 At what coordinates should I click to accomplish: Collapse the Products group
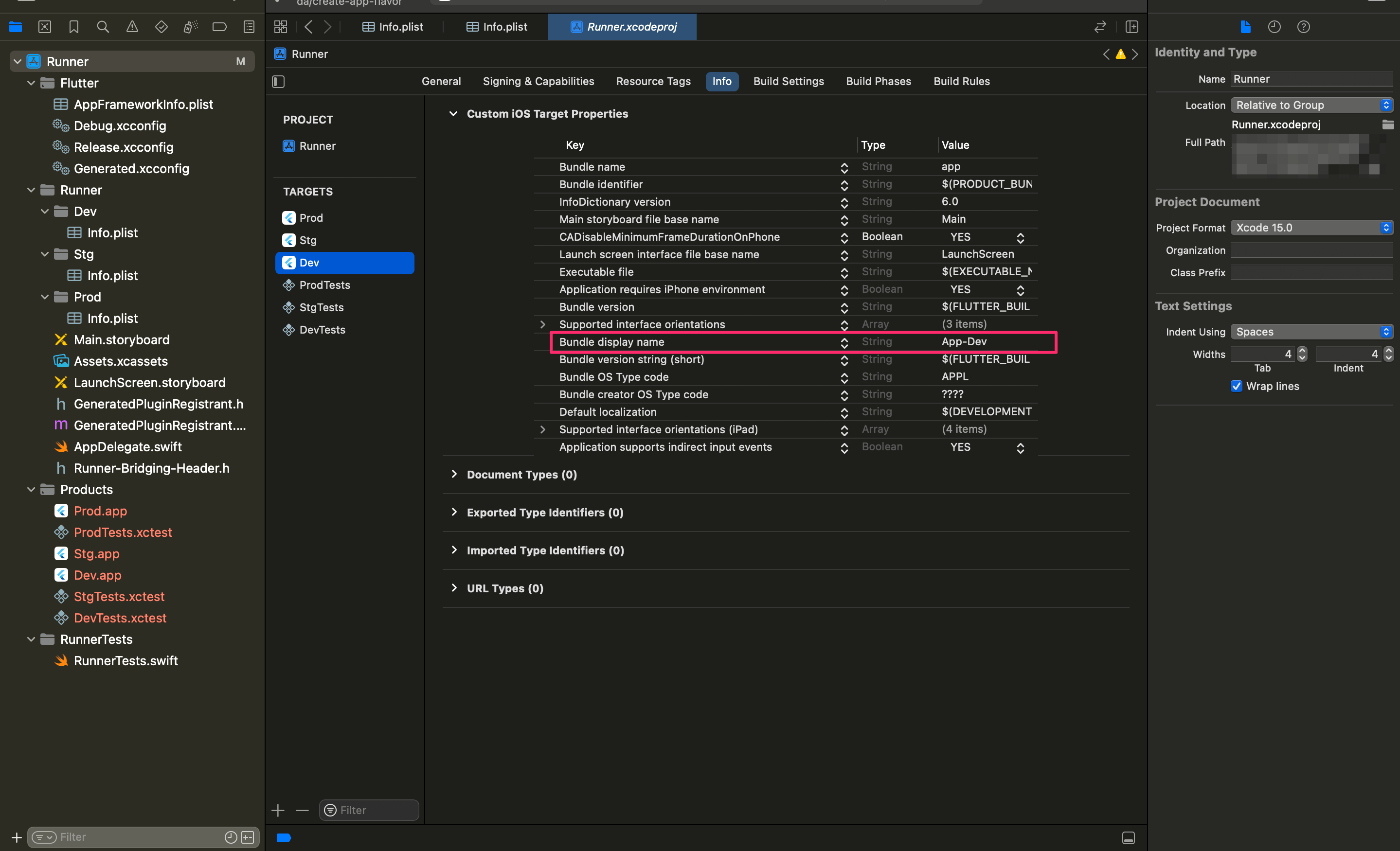pos(31,490)
